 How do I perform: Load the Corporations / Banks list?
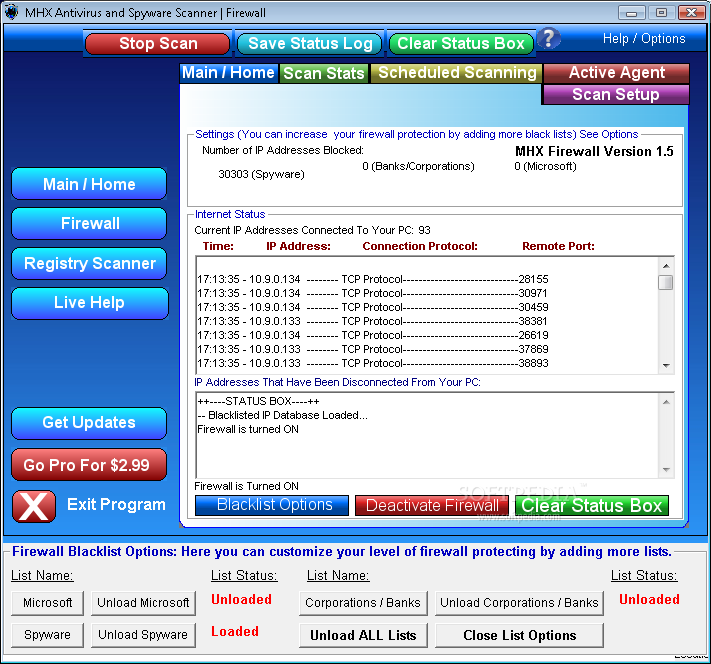[x=363, y=603]
